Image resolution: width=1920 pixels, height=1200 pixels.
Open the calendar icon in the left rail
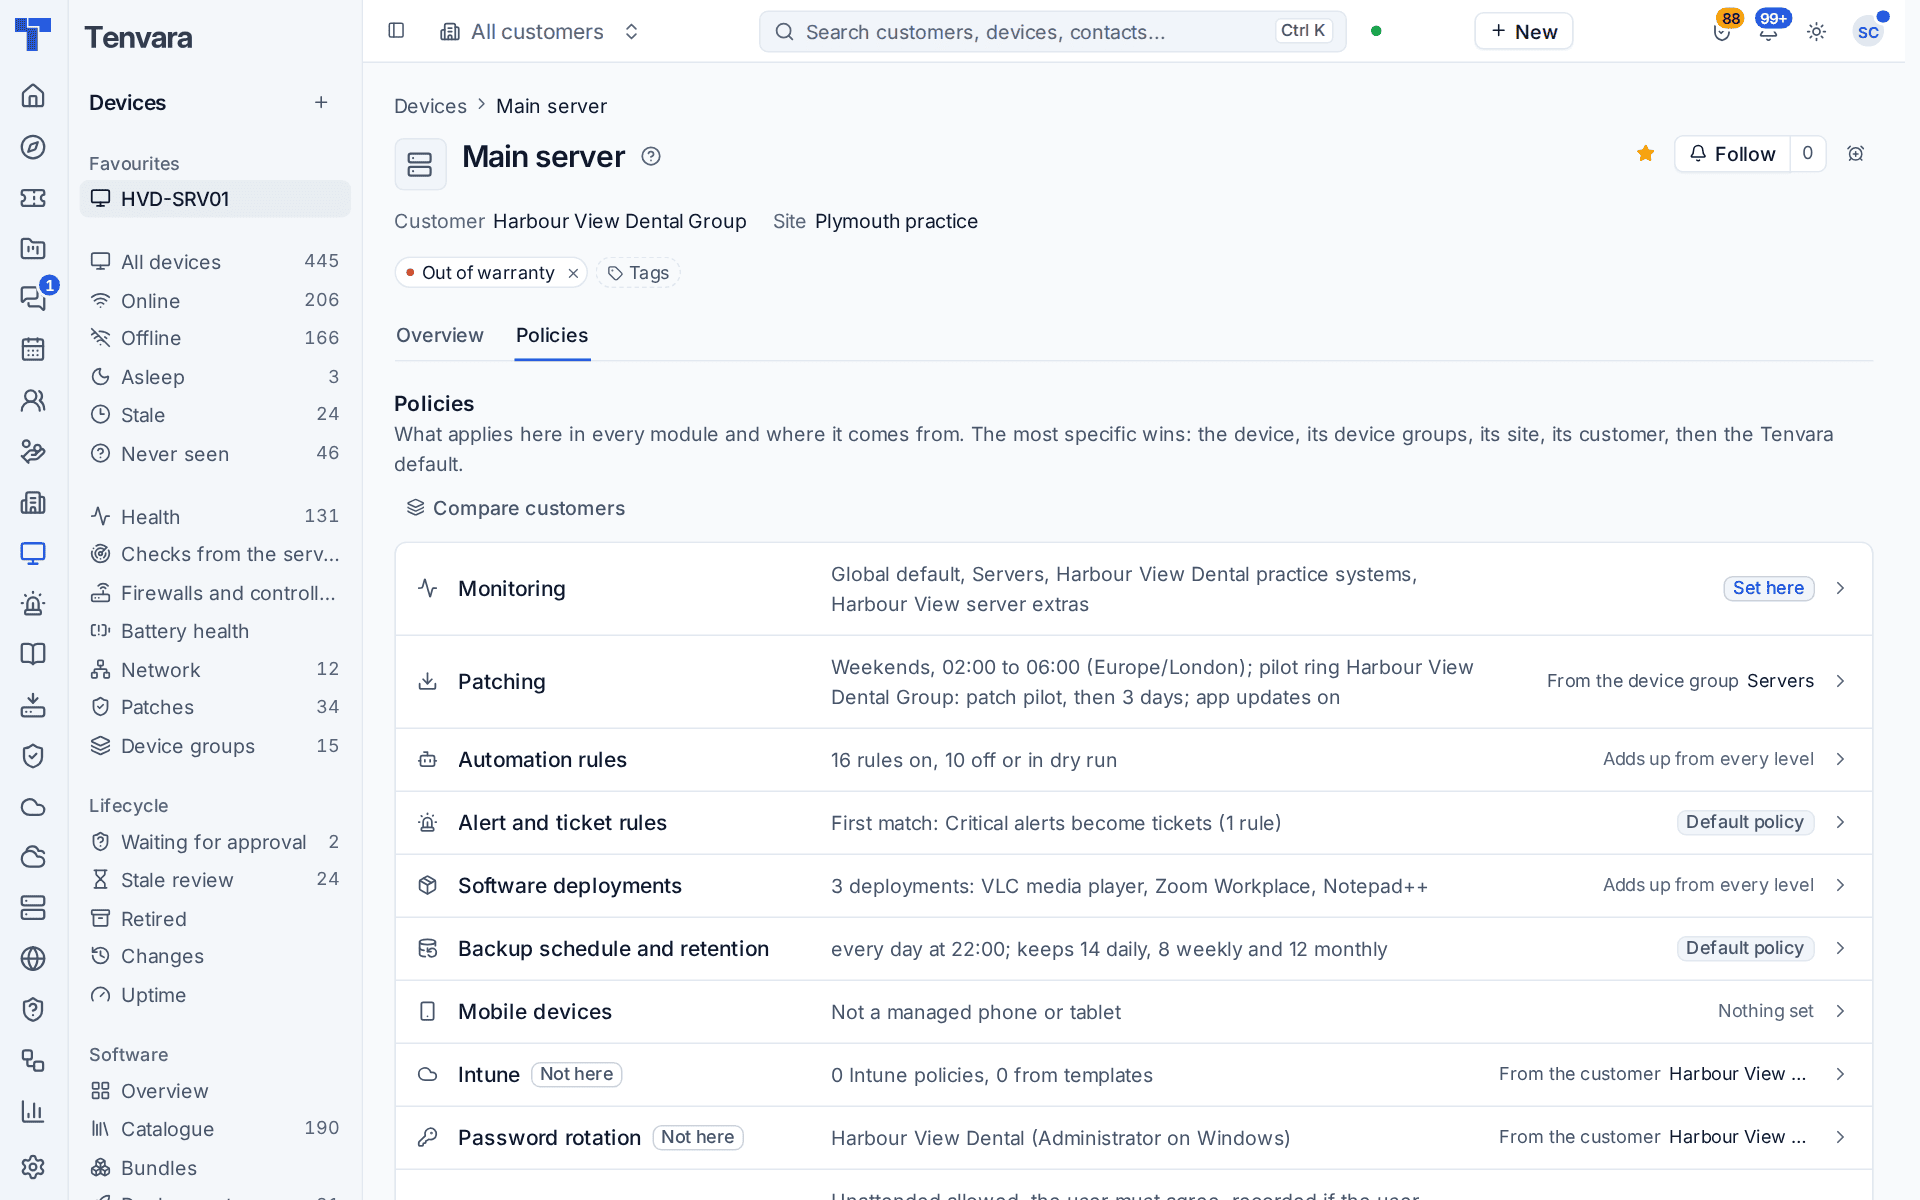[33, 349]
